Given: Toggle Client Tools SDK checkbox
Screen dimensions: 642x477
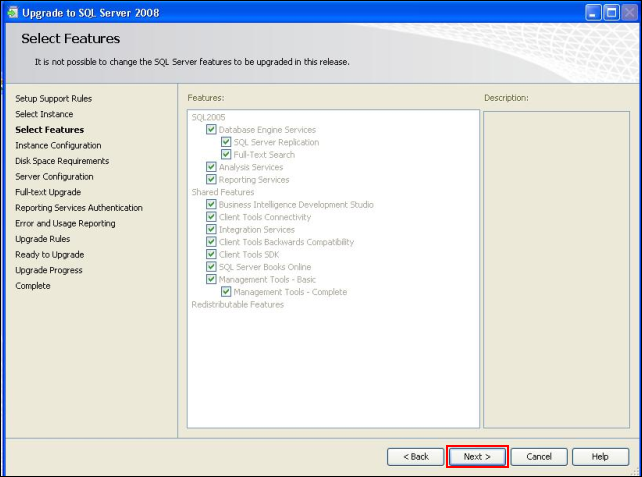Looking at the screenshot, I should coord(211,254).
